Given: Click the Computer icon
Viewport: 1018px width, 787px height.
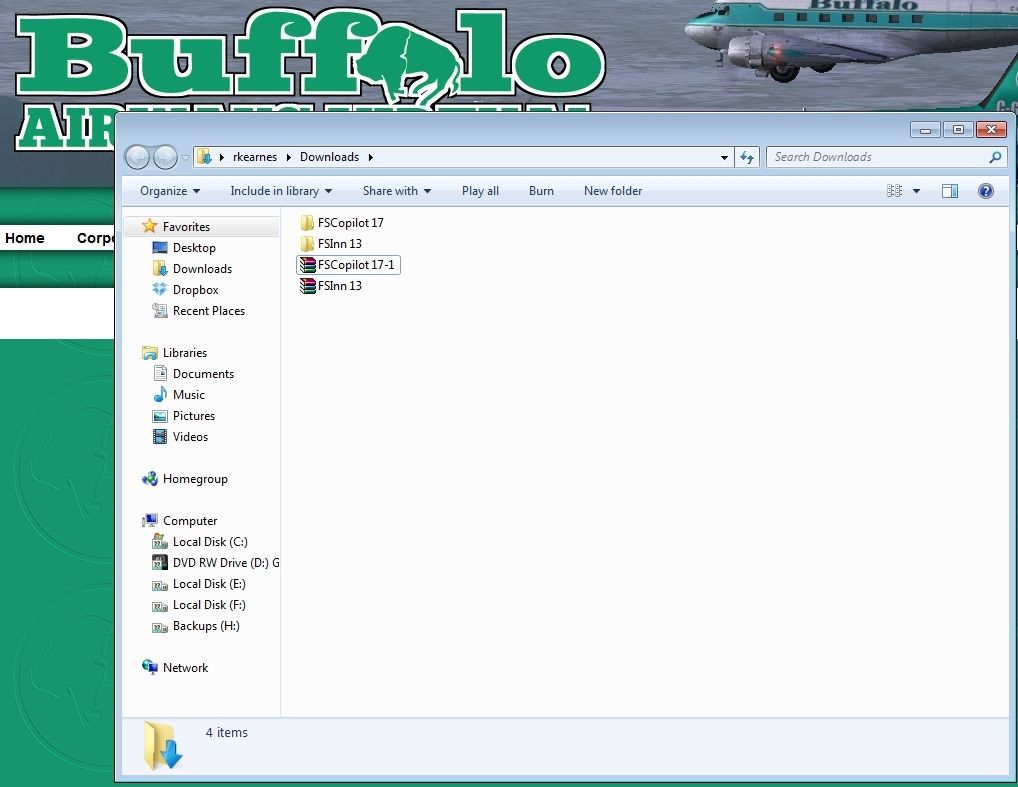Looking at the screenshot, I should pyautogui.click(x=150, y=520).
